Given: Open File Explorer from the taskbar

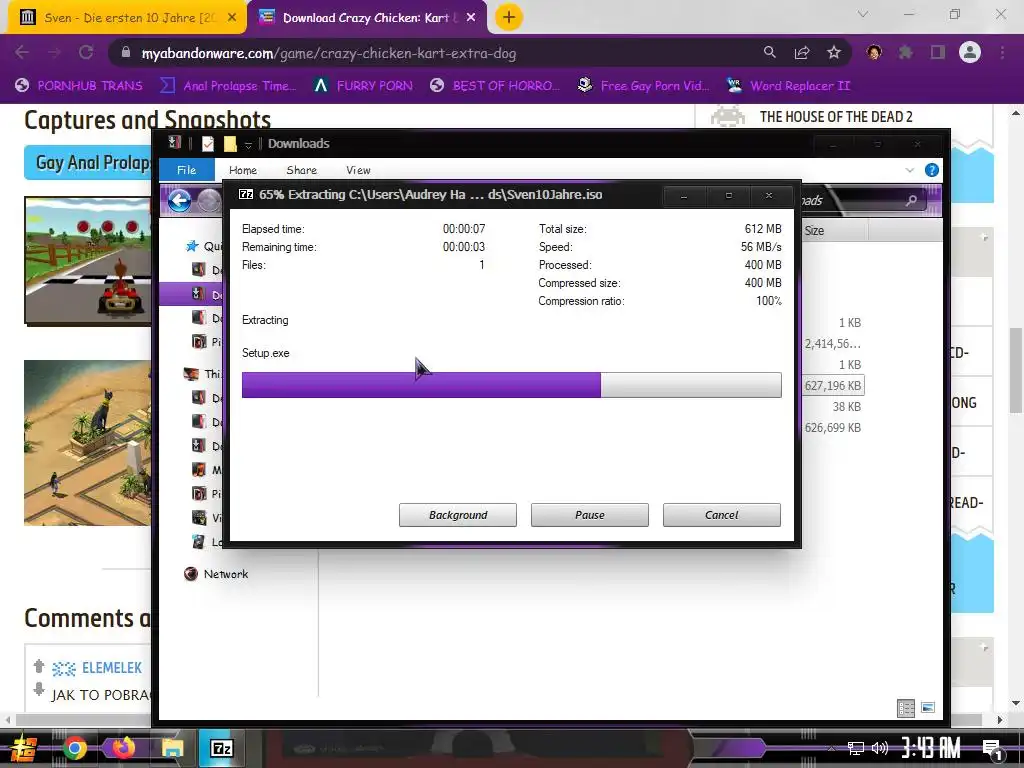Looking at the screenshot, I should point(172,748).
